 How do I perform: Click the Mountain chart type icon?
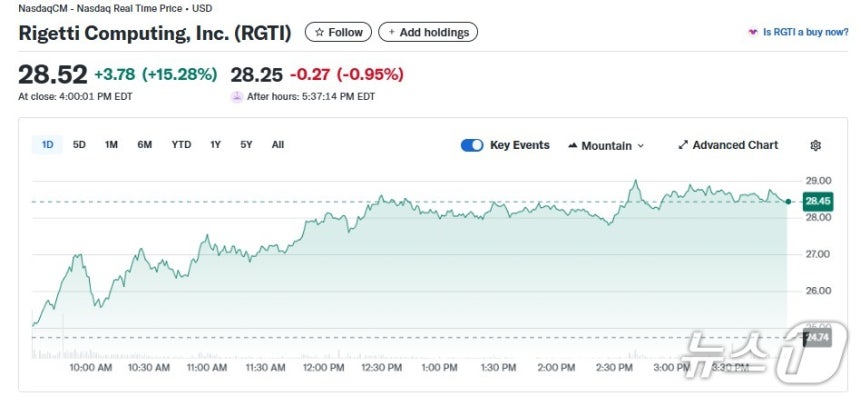click(x=573, y=146)
